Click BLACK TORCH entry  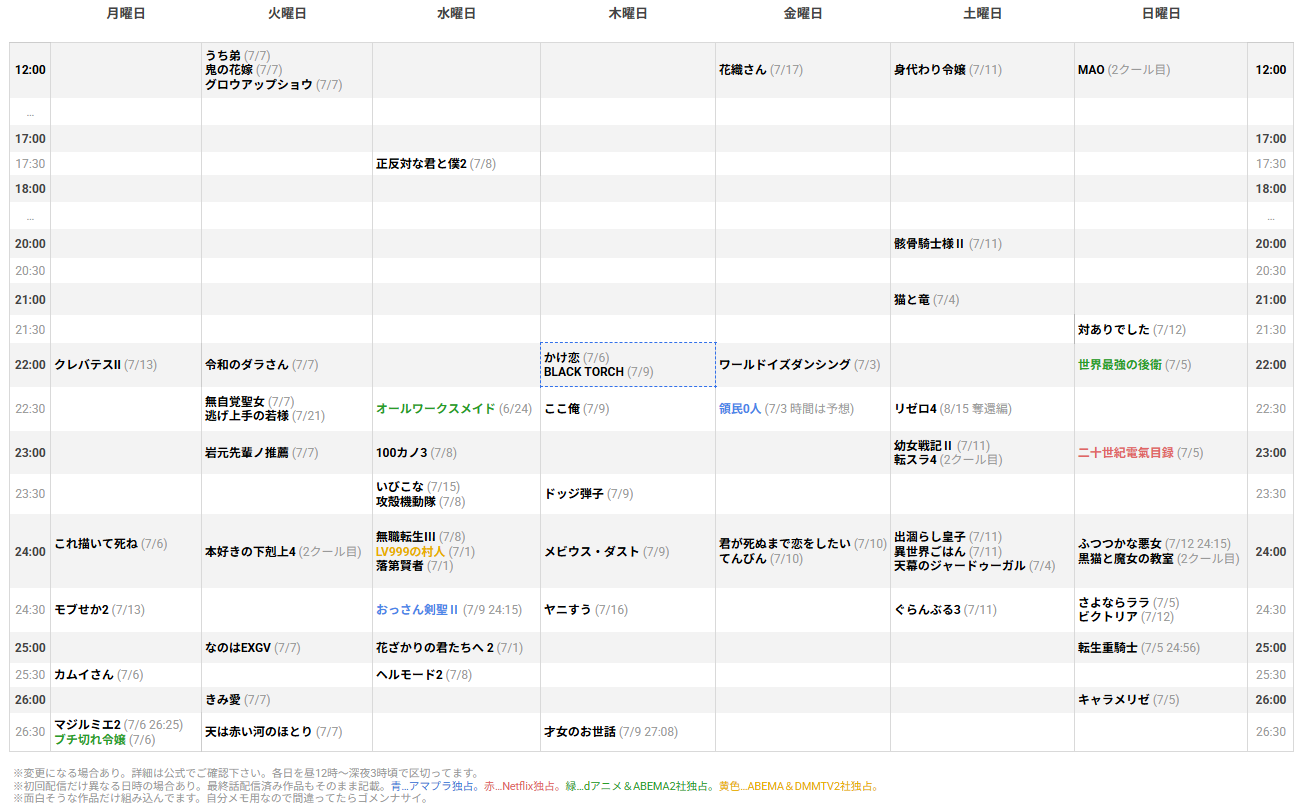tap(584, 372)
